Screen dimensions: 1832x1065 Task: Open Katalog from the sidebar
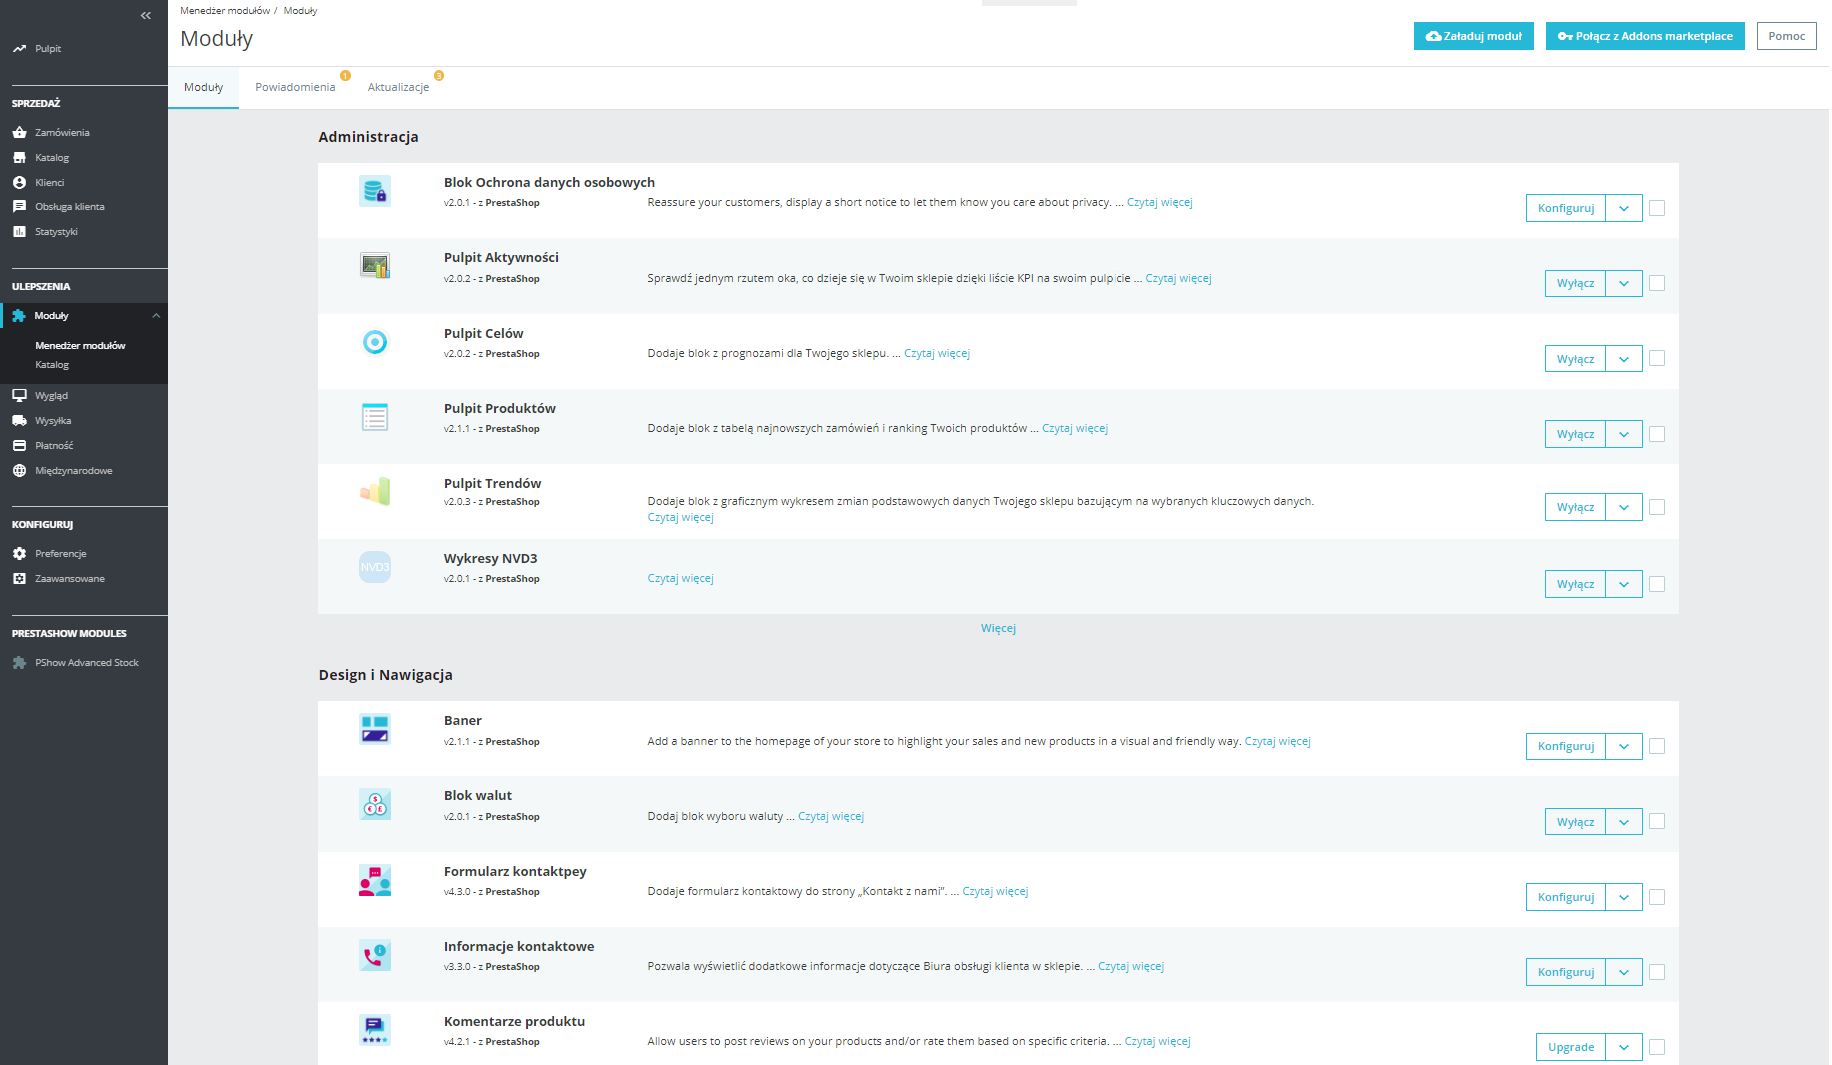20,157
